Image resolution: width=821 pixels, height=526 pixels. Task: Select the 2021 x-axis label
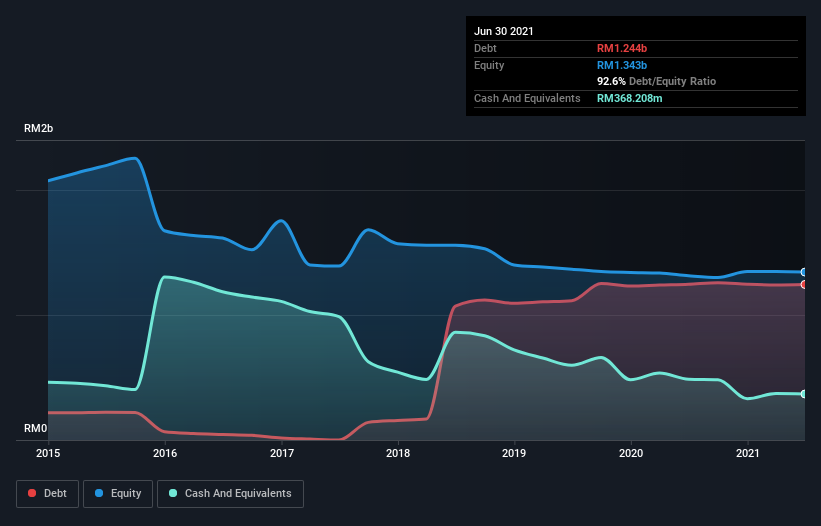coord(748,453)
